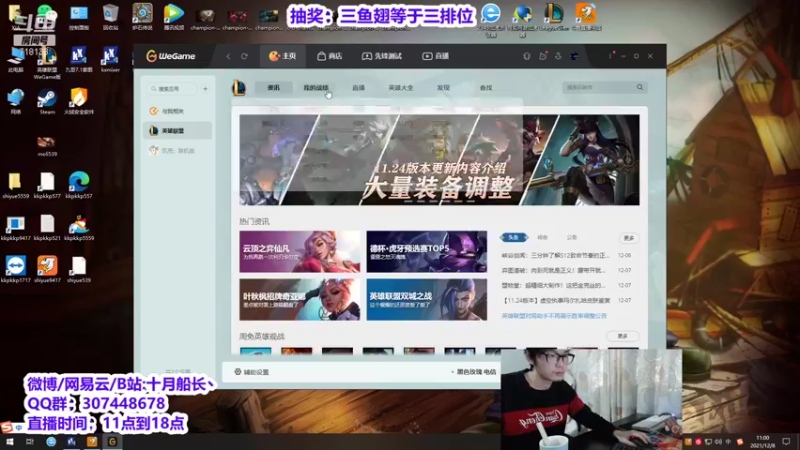Click the WeGame logo in title bar
The height and width of the screenshot is (450, 800).
tap(170, 56)
